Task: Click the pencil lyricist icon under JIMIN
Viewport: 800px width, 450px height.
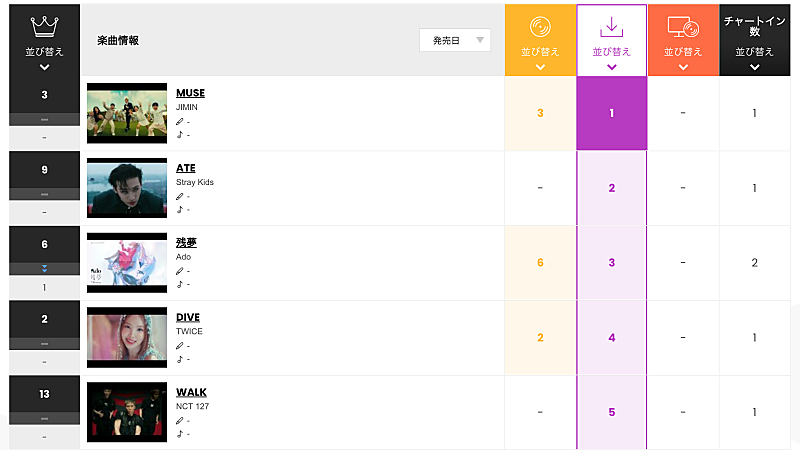Action: click(x=180, y=121)
